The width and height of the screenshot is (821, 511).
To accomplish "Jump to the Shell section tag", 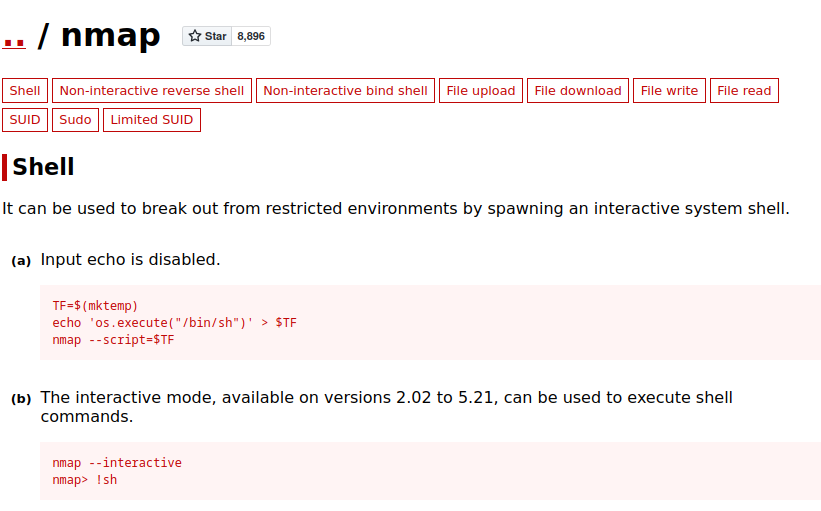I will tap(25, 91).
